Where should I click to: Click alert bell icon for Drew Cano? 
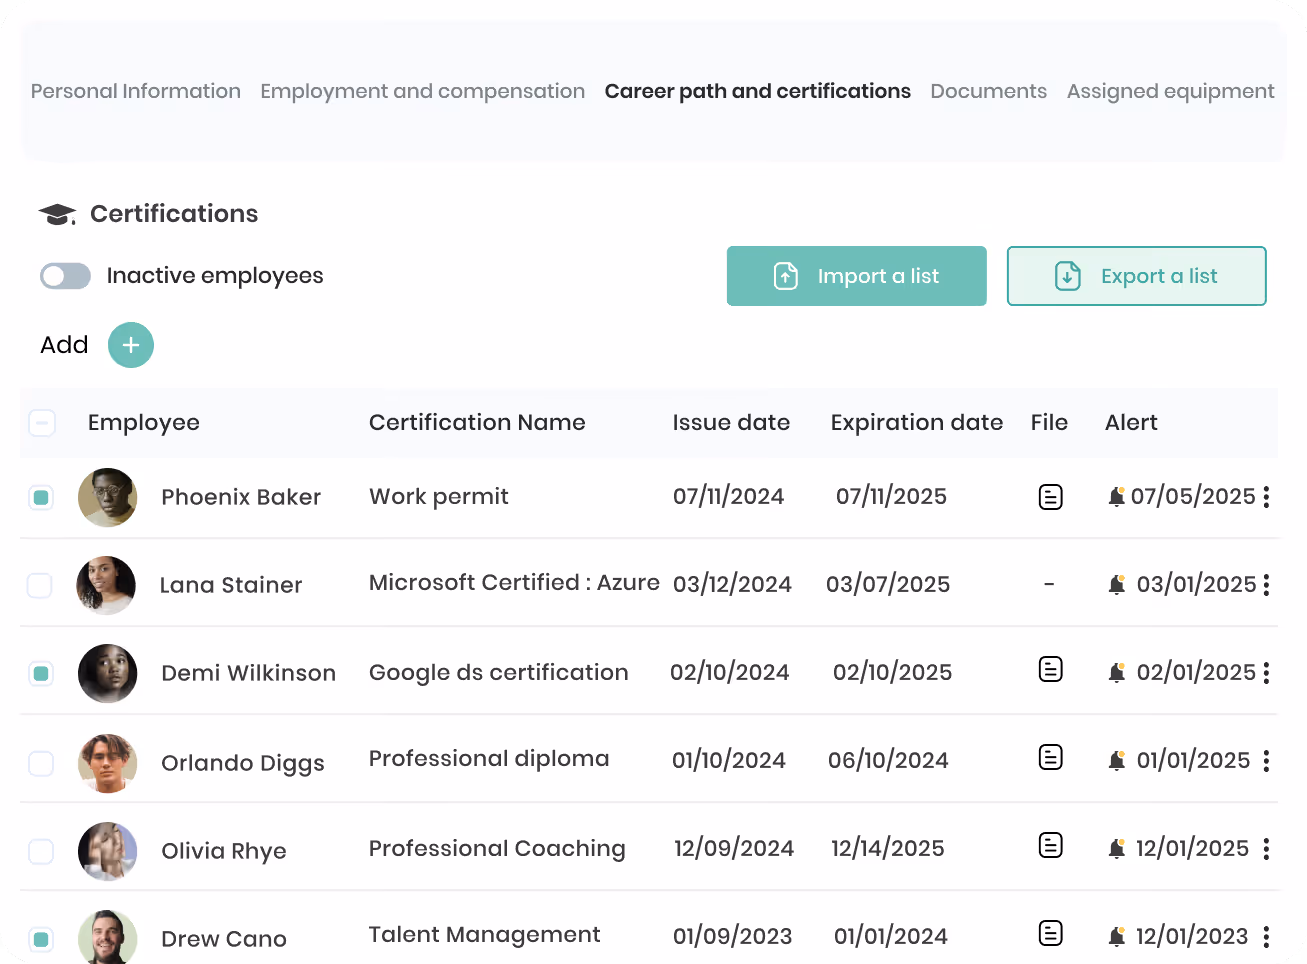[x=1117, y=936]
